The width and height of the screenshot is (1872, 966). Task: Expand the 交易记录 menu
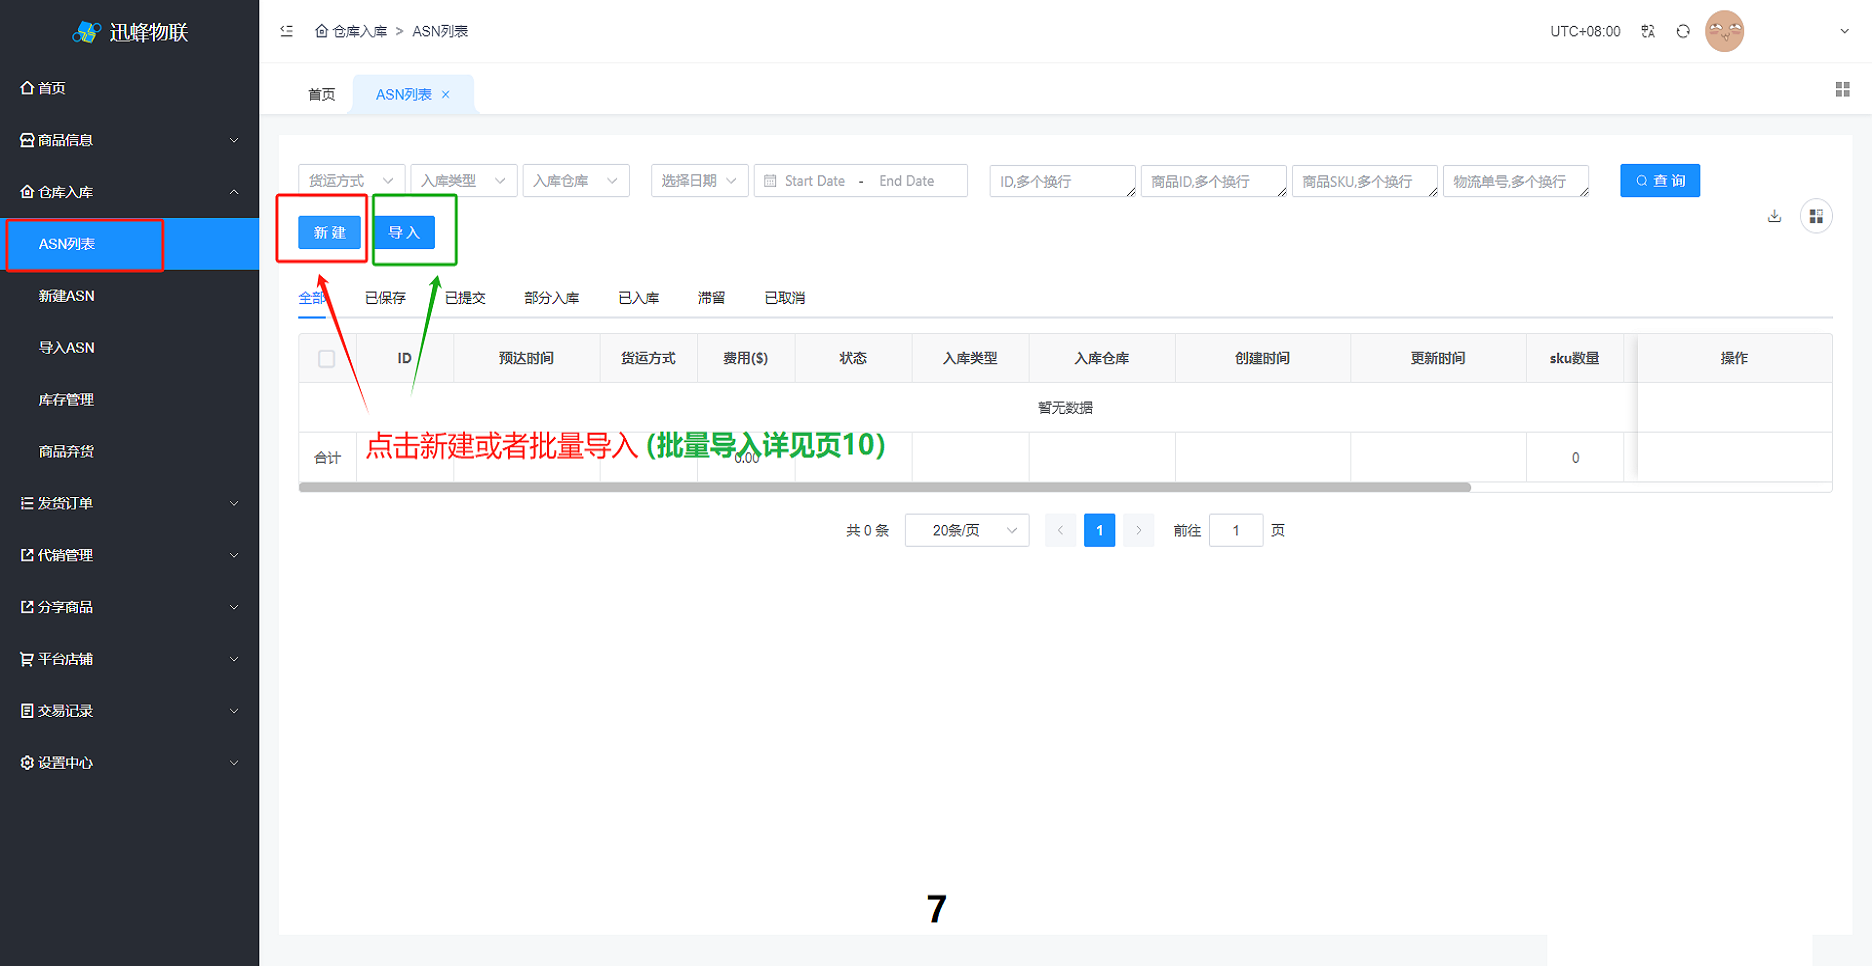[129, 711]
